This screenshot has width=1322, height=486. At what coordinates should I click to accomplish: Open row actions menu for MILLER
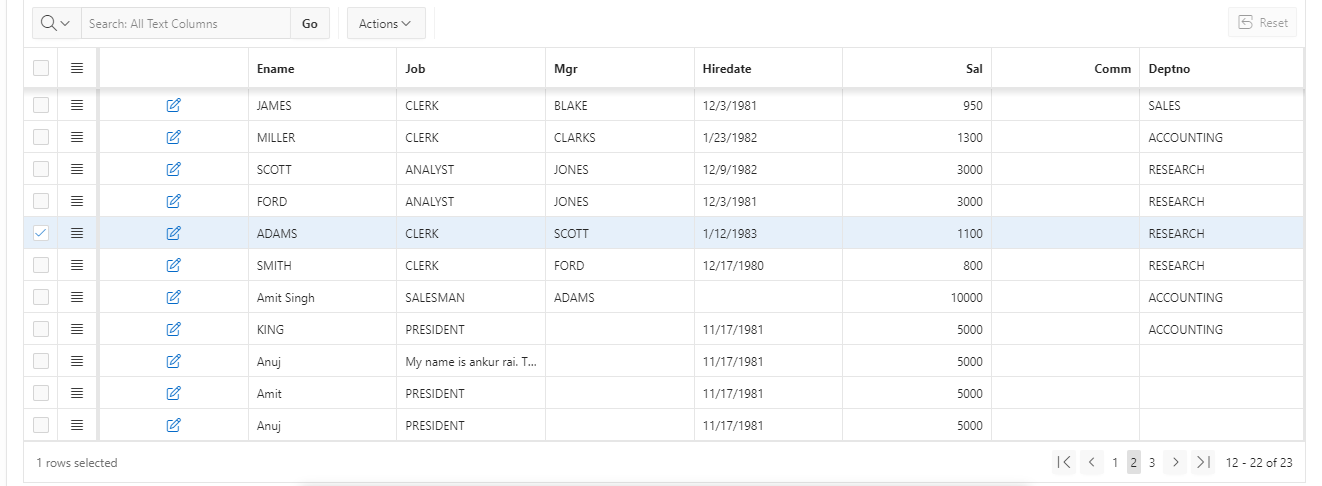pos(77,137)
